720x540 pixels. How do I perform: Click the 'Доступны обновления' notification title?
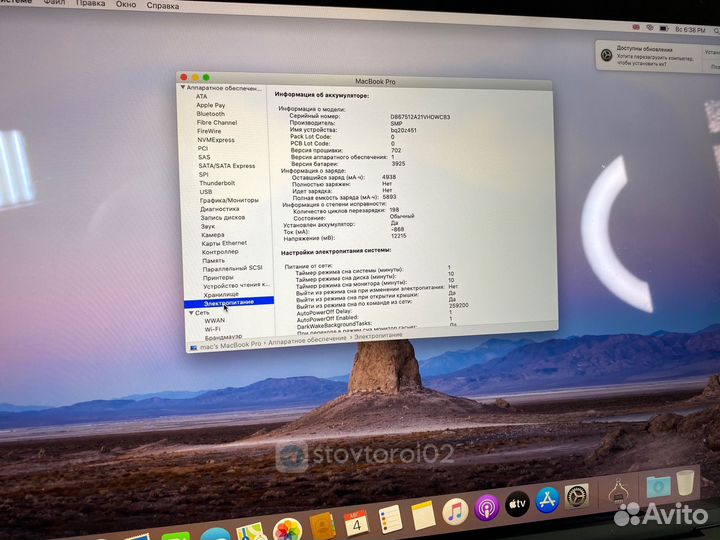coord(644,49)
